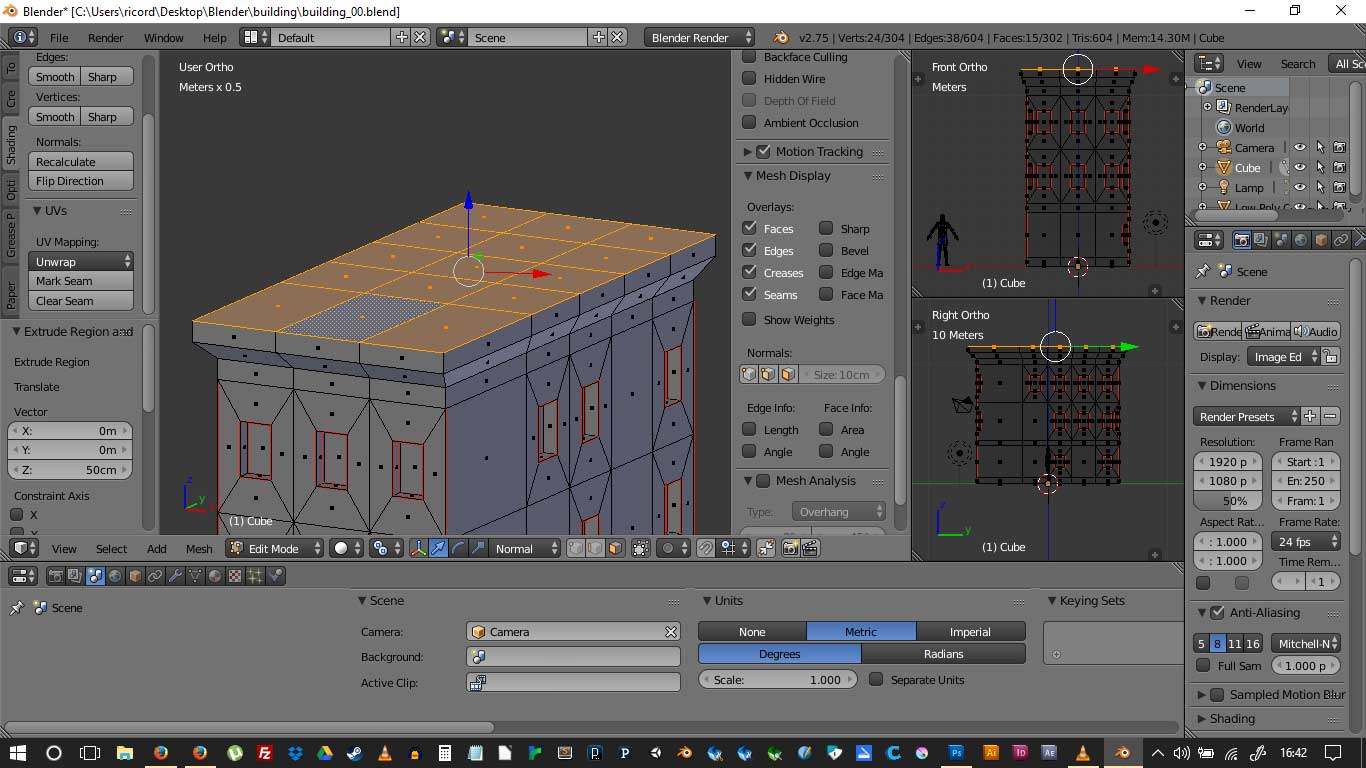Image resolution: width=1366 pixels, height=768 pixels.
Task: Open the Mesh menu in viewport header
Action: pyautogui.click(x=199, y=548)
